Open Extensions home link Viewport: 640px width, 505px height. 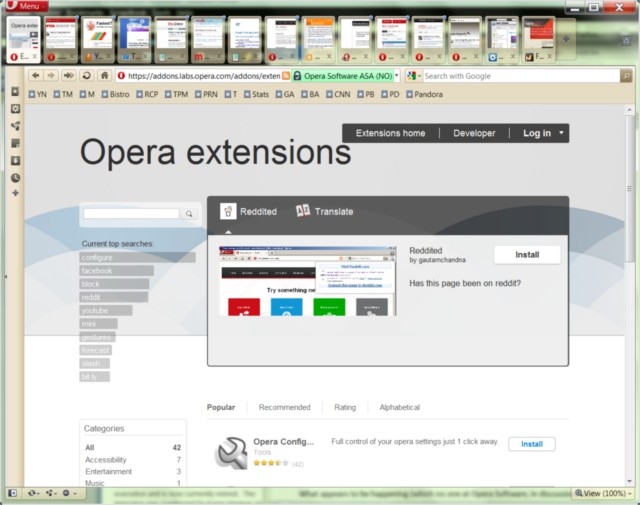tap(390, 133)
